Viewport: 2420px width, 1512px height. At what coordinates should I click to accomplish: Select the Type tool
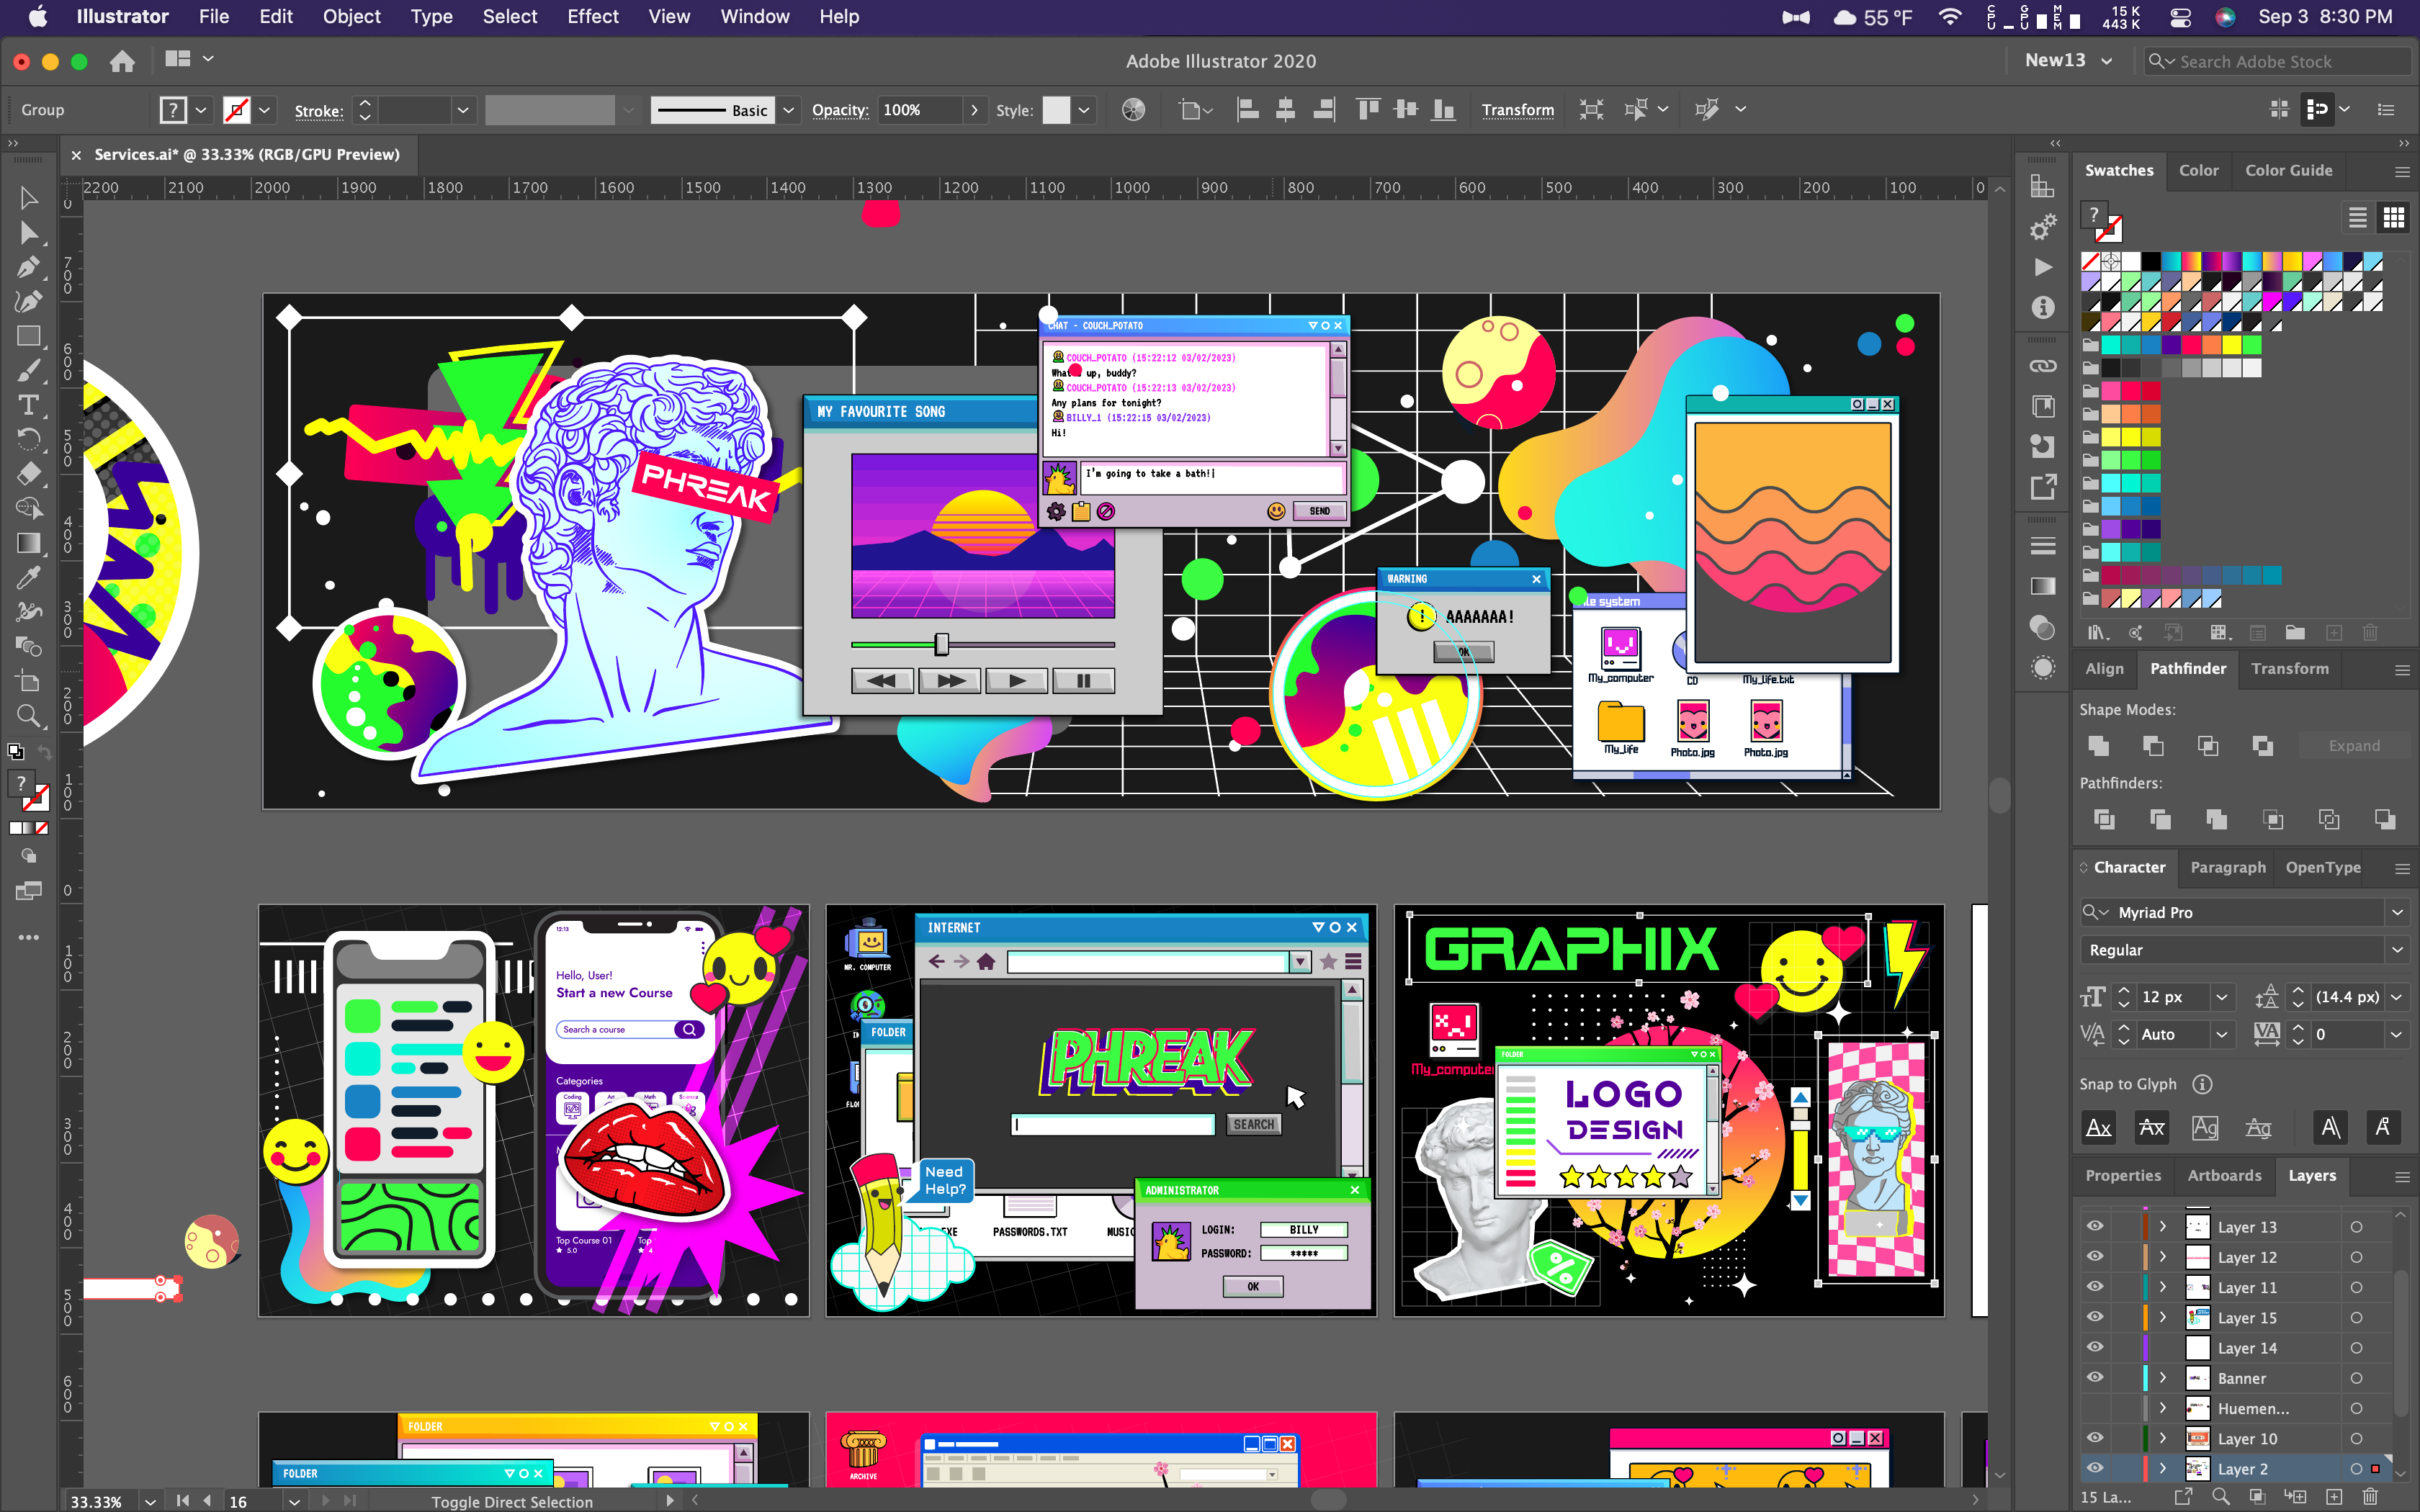click(x=28, y=404)
